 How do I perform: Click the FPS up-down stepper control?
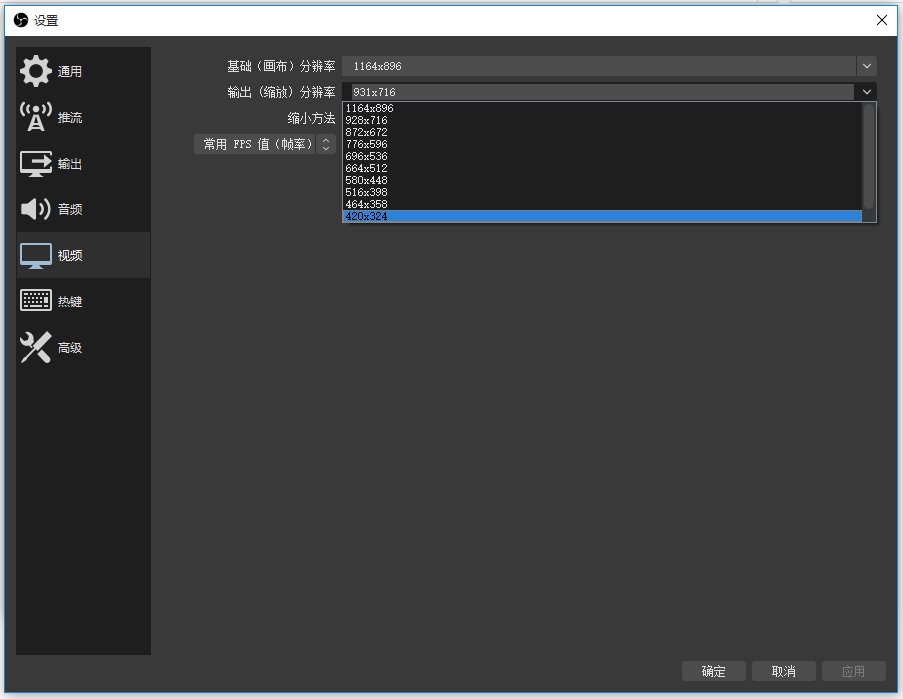(326, 144)
